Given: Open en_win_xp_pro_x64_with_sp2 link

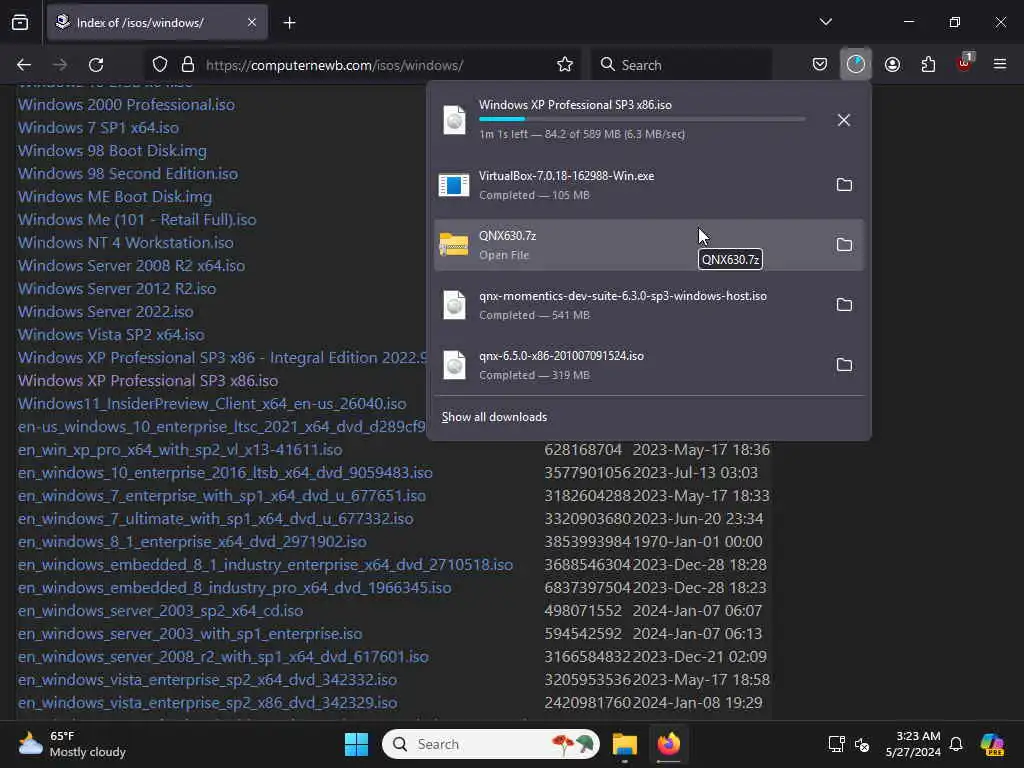Looking at the screenshot, I should pyautogui.click(x=180, y=449).
